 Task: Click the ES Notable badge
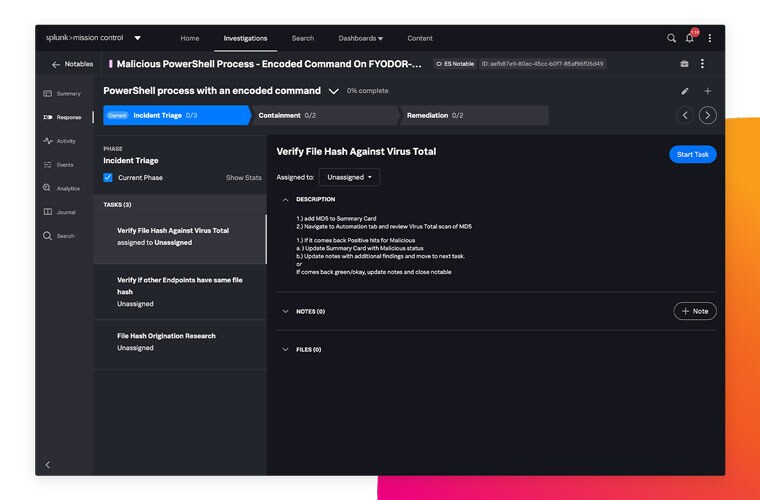455,64
